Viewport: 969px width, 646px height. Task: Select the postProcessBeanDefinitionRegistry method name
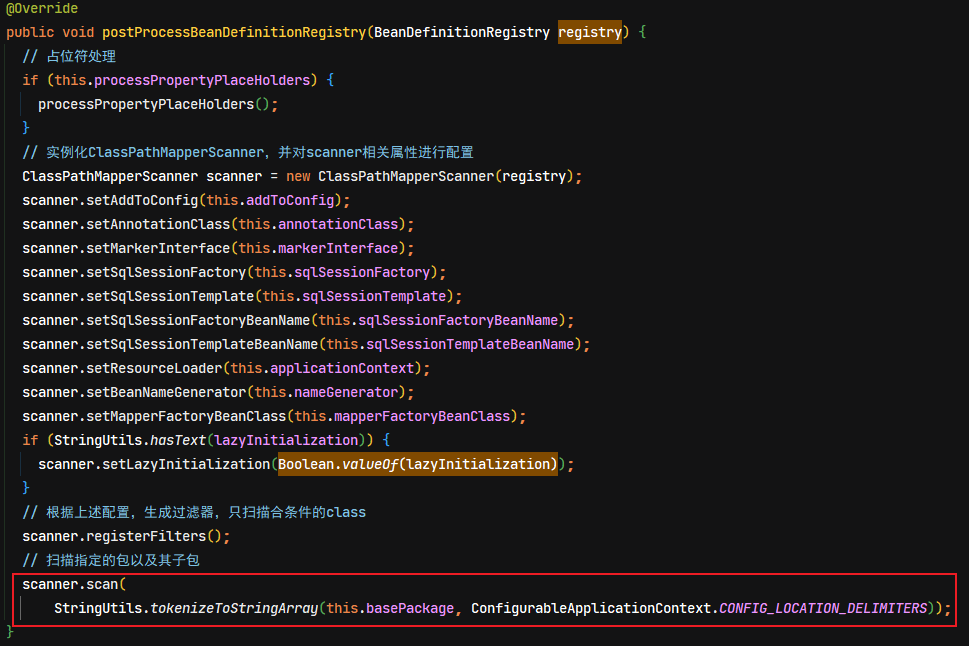pos(234,32)
